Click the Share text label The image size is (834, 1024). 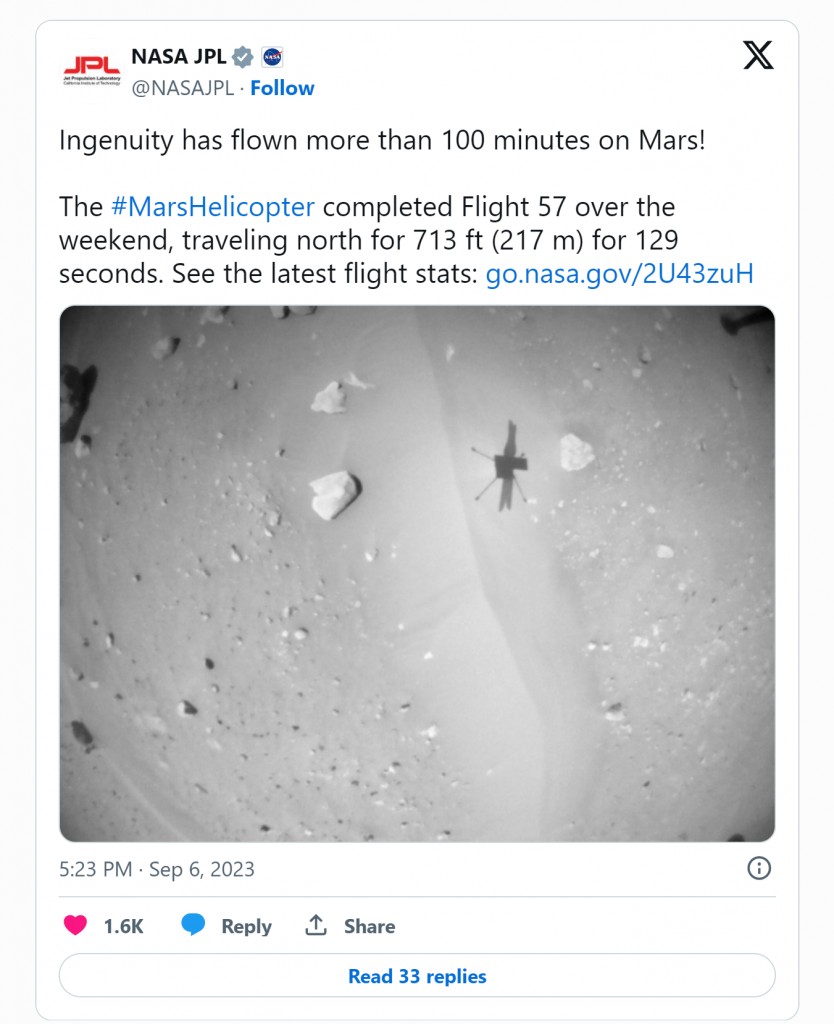click(369, 927)
